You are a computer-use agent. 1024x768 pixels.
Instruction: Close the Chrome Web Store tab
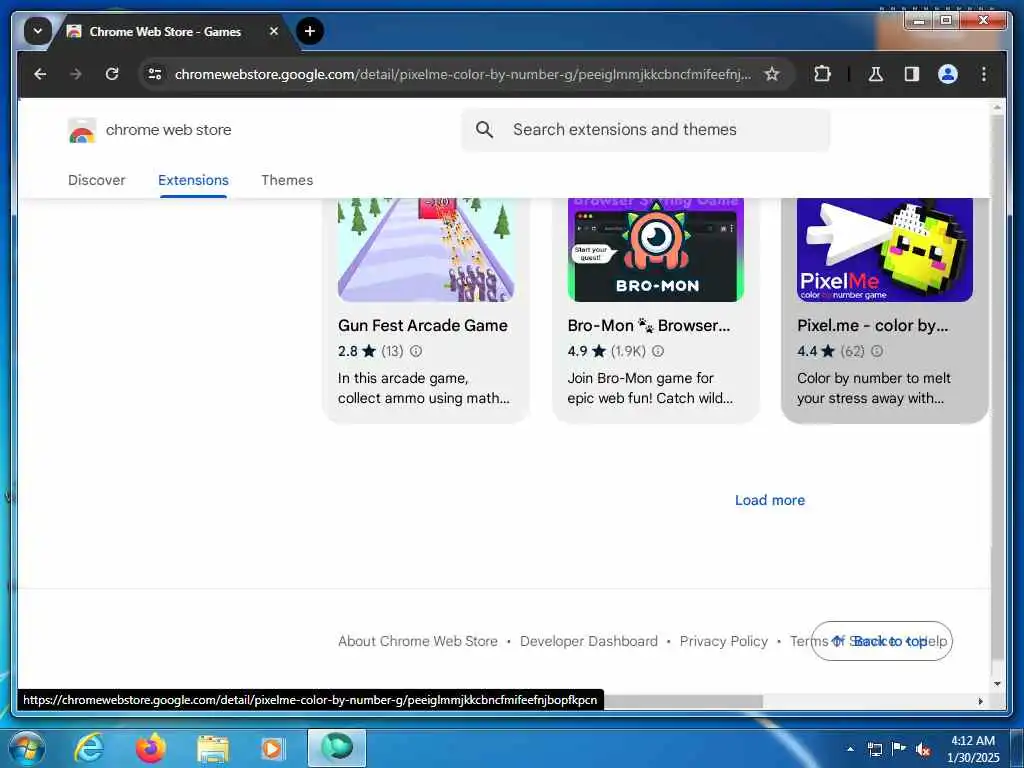coord(274,31)
